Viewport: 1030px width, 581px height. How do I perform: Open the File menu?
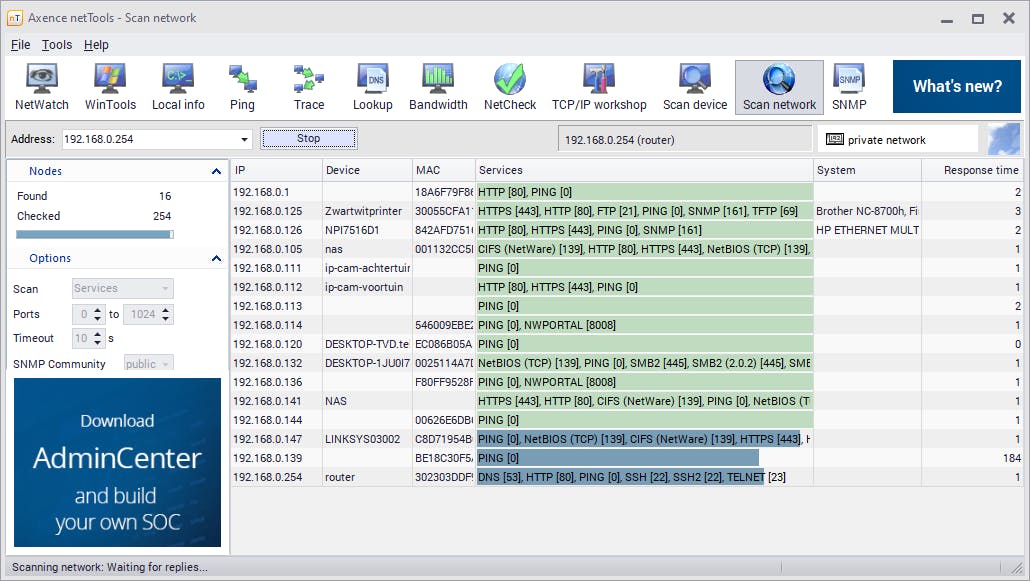tap(20, 45)
